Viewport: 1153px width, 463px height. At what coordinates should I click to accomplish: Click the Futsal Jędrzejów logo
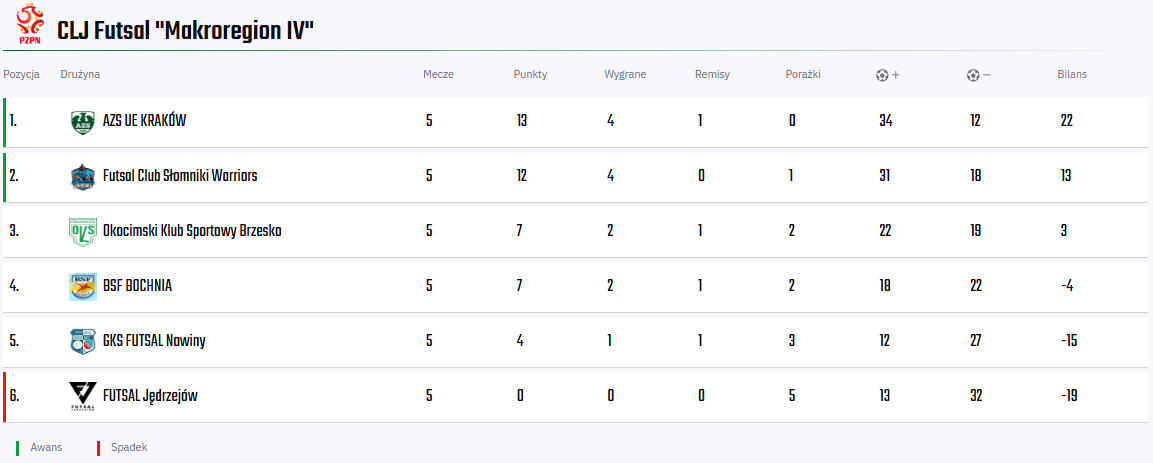coord(83,396)
